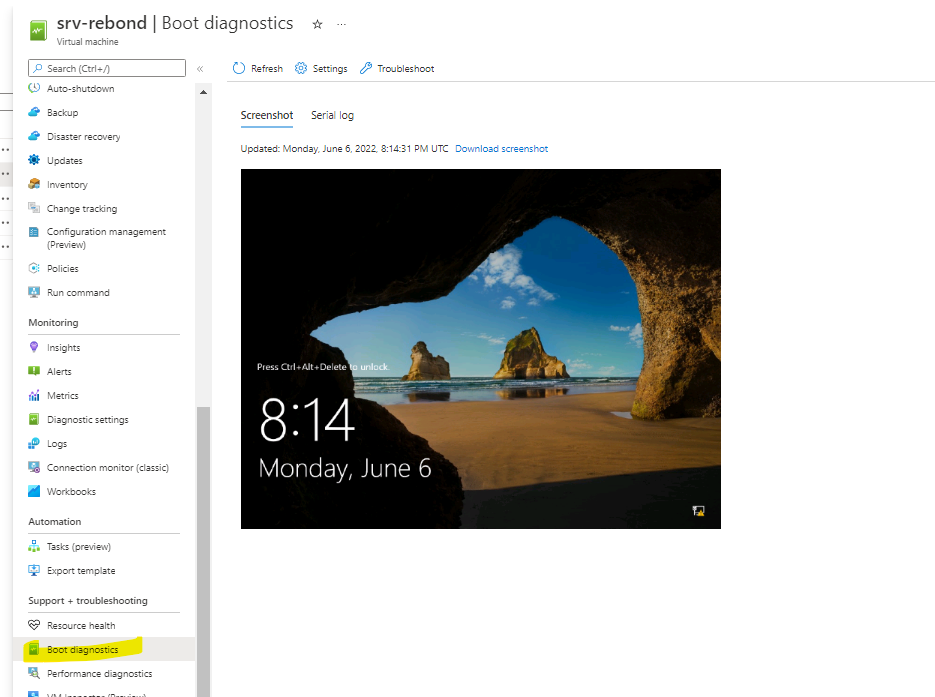Click the Logs icon
The width and height of the screenshot is (935, 697).
34,443
